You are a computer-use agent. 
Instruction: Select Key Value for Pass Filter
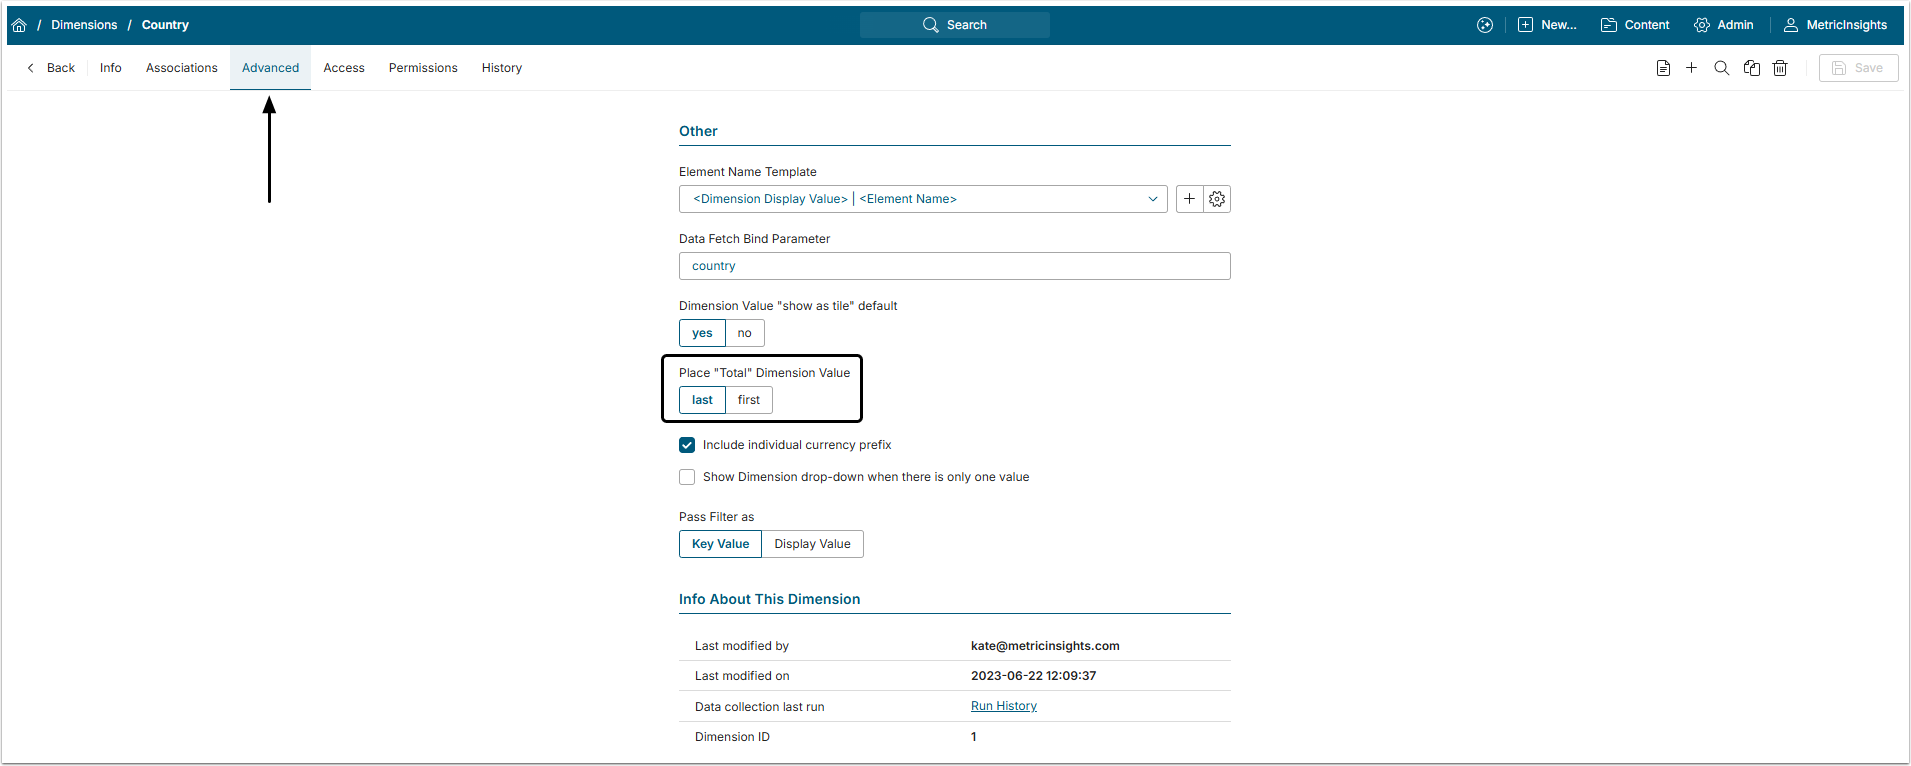(720, 544)
